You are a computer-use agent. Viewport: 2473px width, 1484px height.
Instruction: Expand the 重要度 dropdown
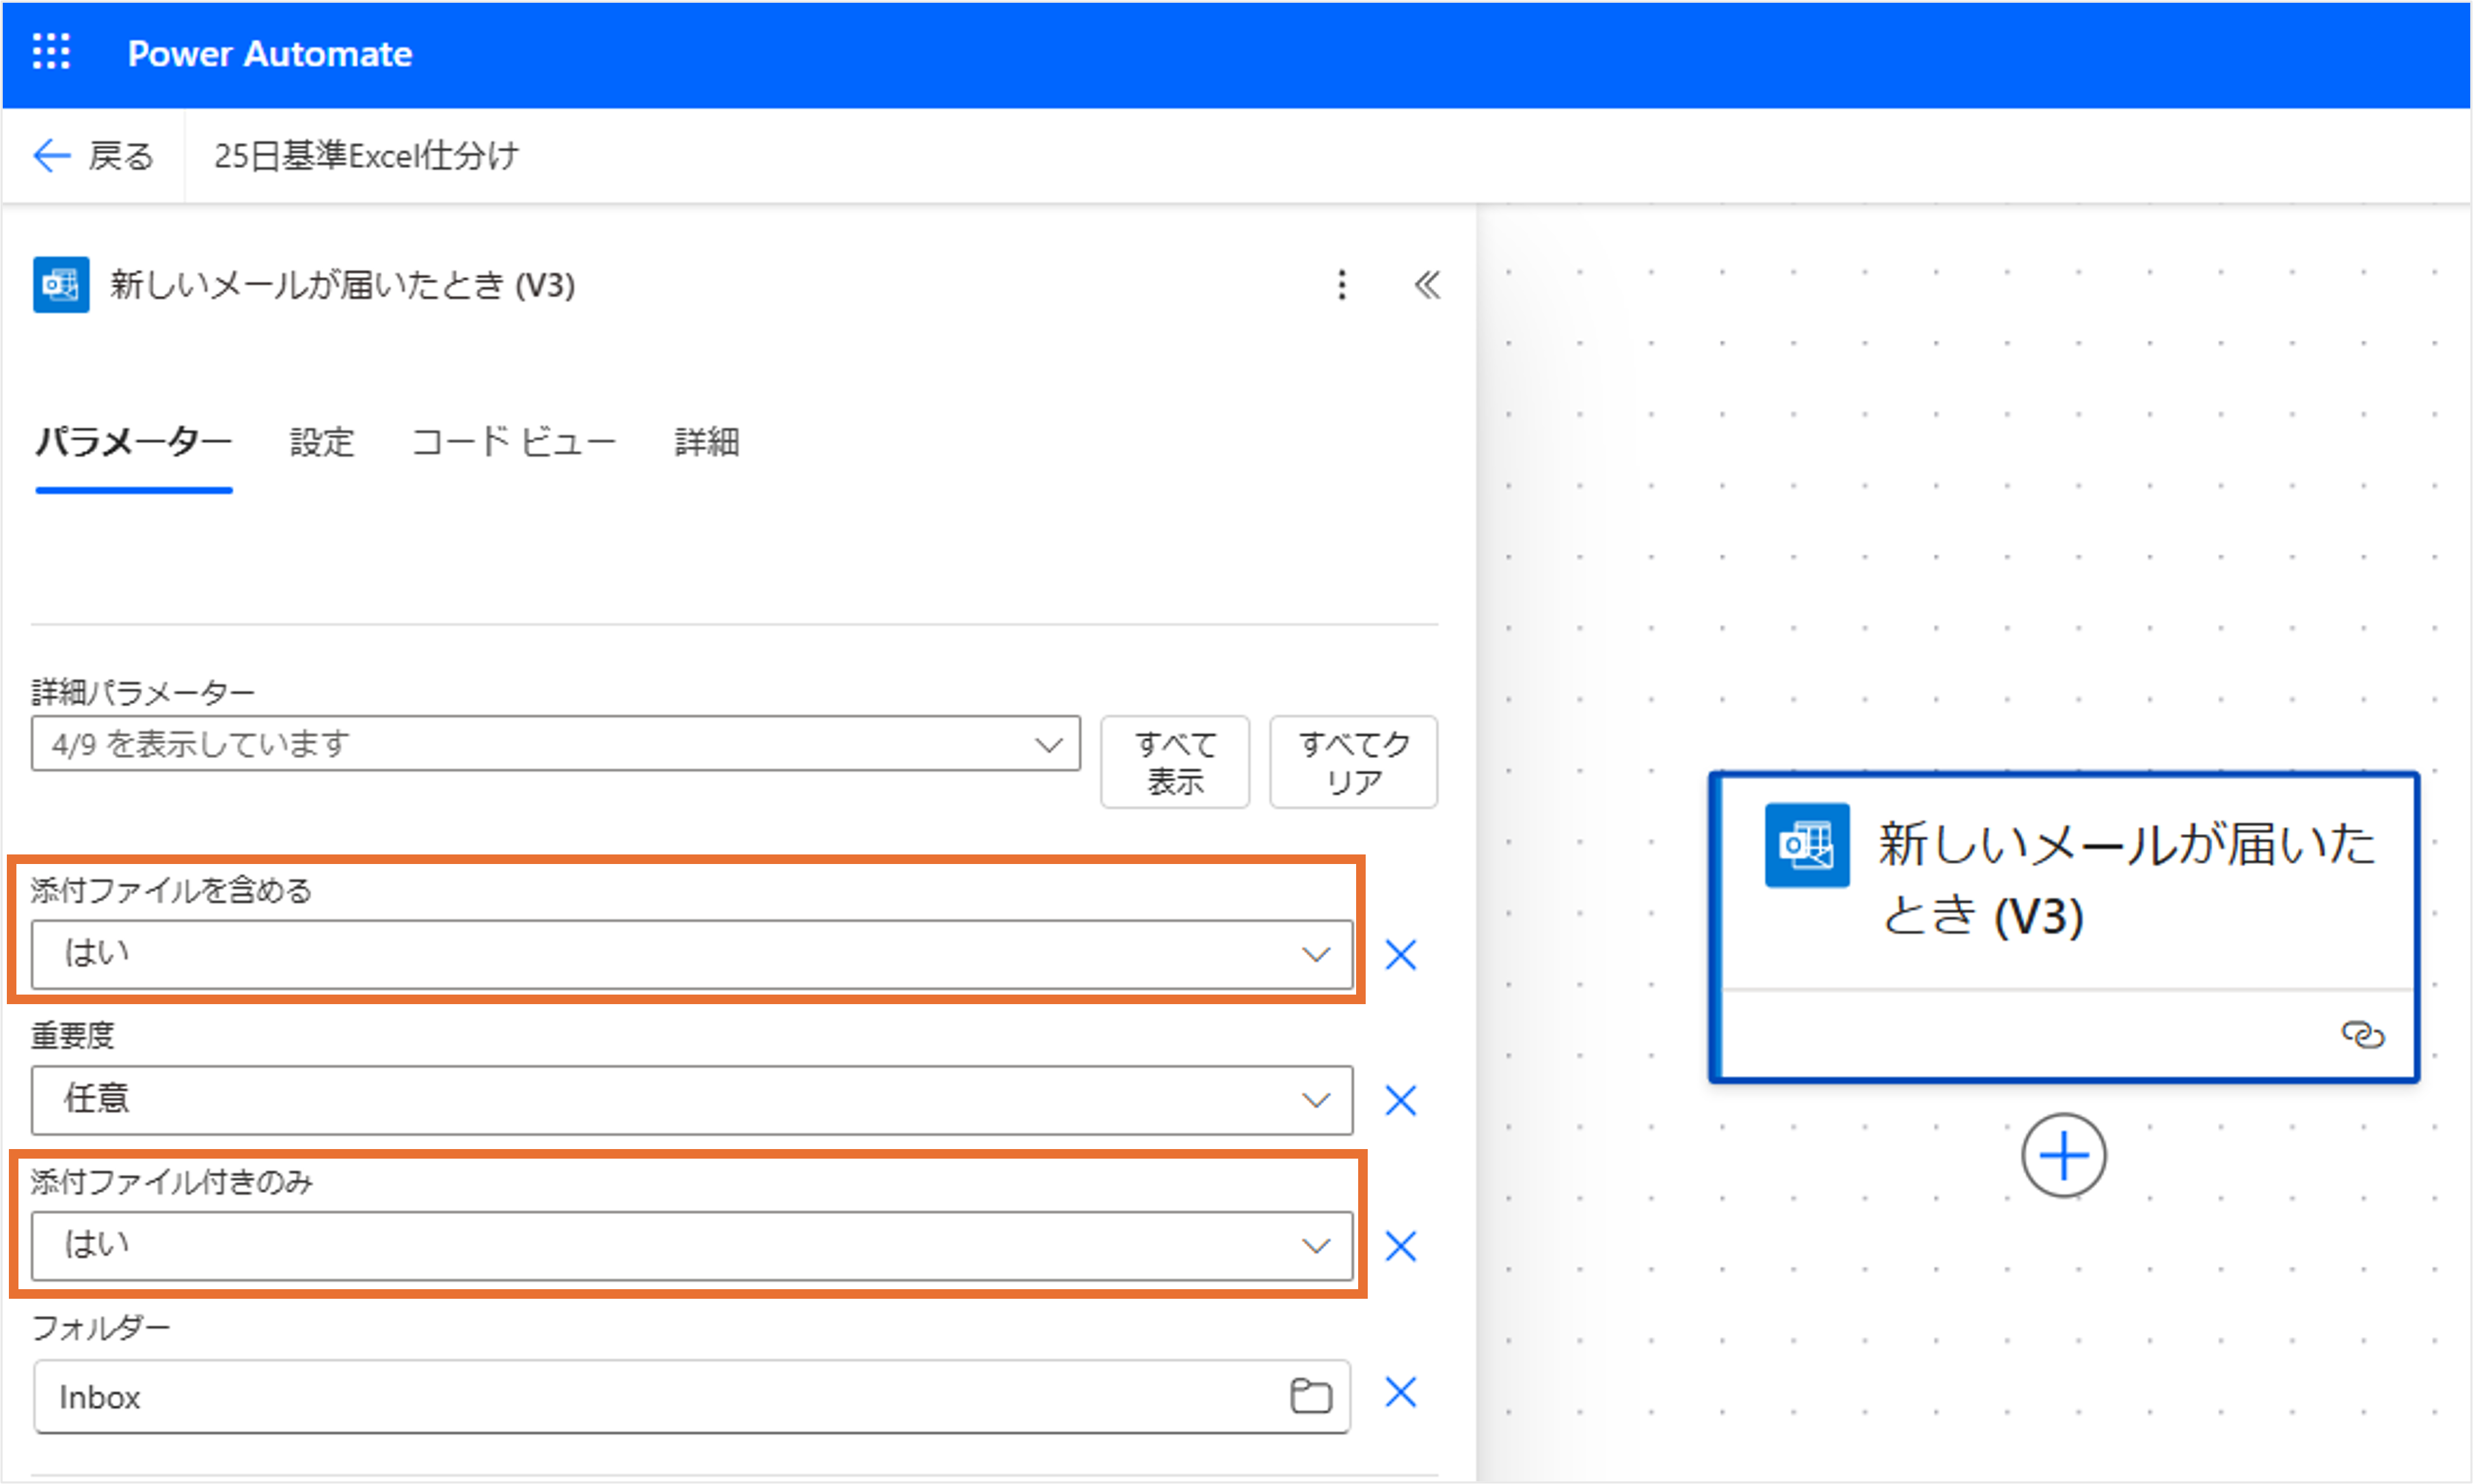coord(690,1100)
